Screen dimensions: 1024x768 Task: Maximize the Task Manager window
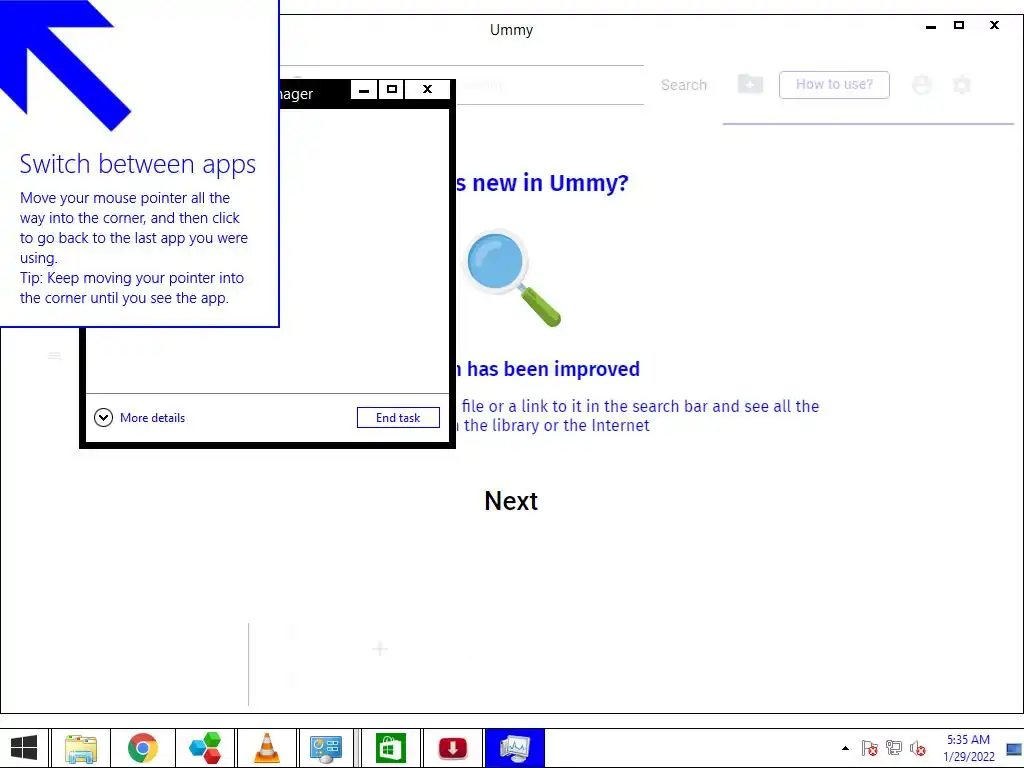pyautogui.click(x=391, y=89)
